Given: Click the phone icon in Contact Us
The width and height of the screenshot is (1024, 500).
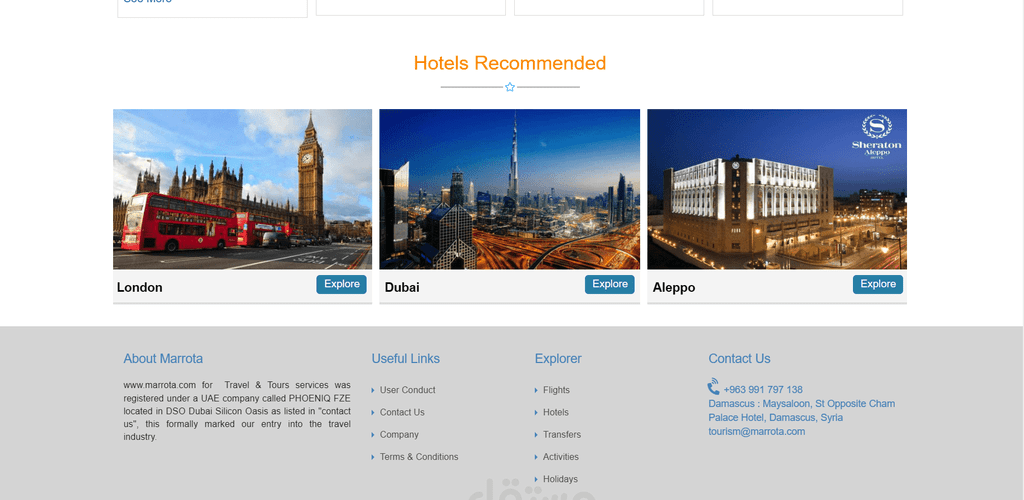Looking at the screenshot, I should [x=713, y=386].
